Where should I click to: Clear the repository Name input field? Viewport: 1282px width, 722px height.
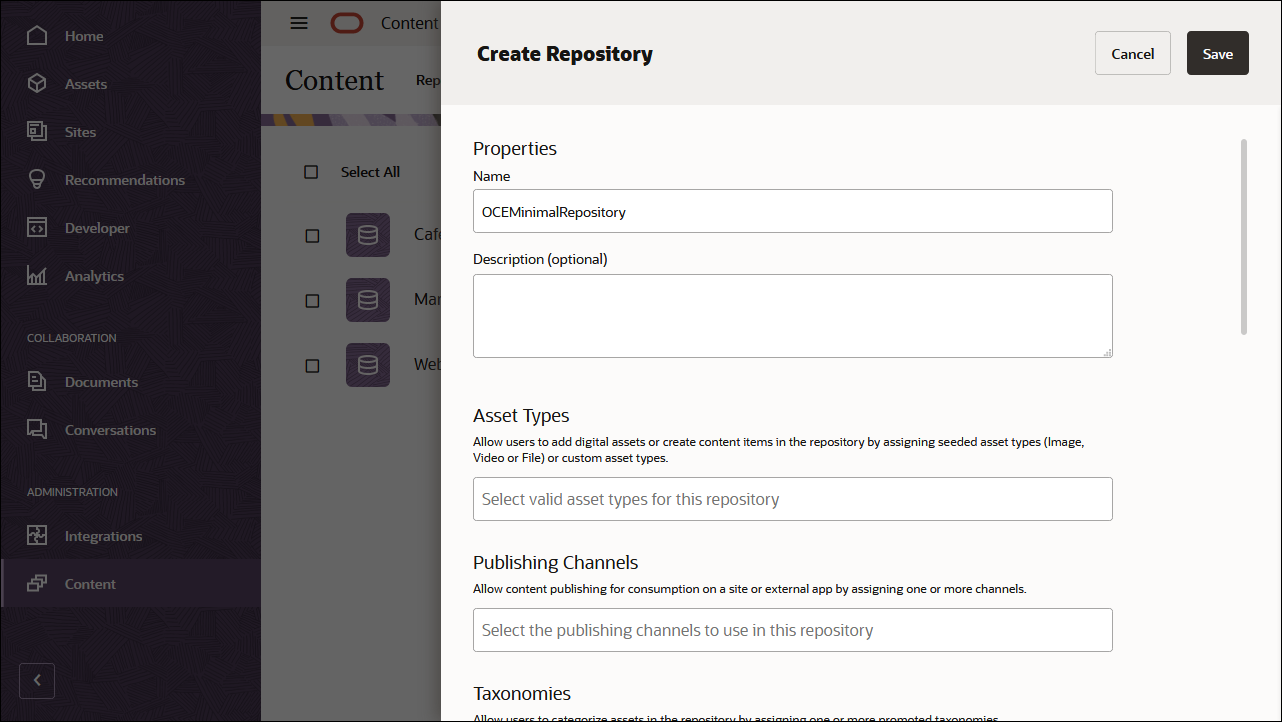coord(792,211)
